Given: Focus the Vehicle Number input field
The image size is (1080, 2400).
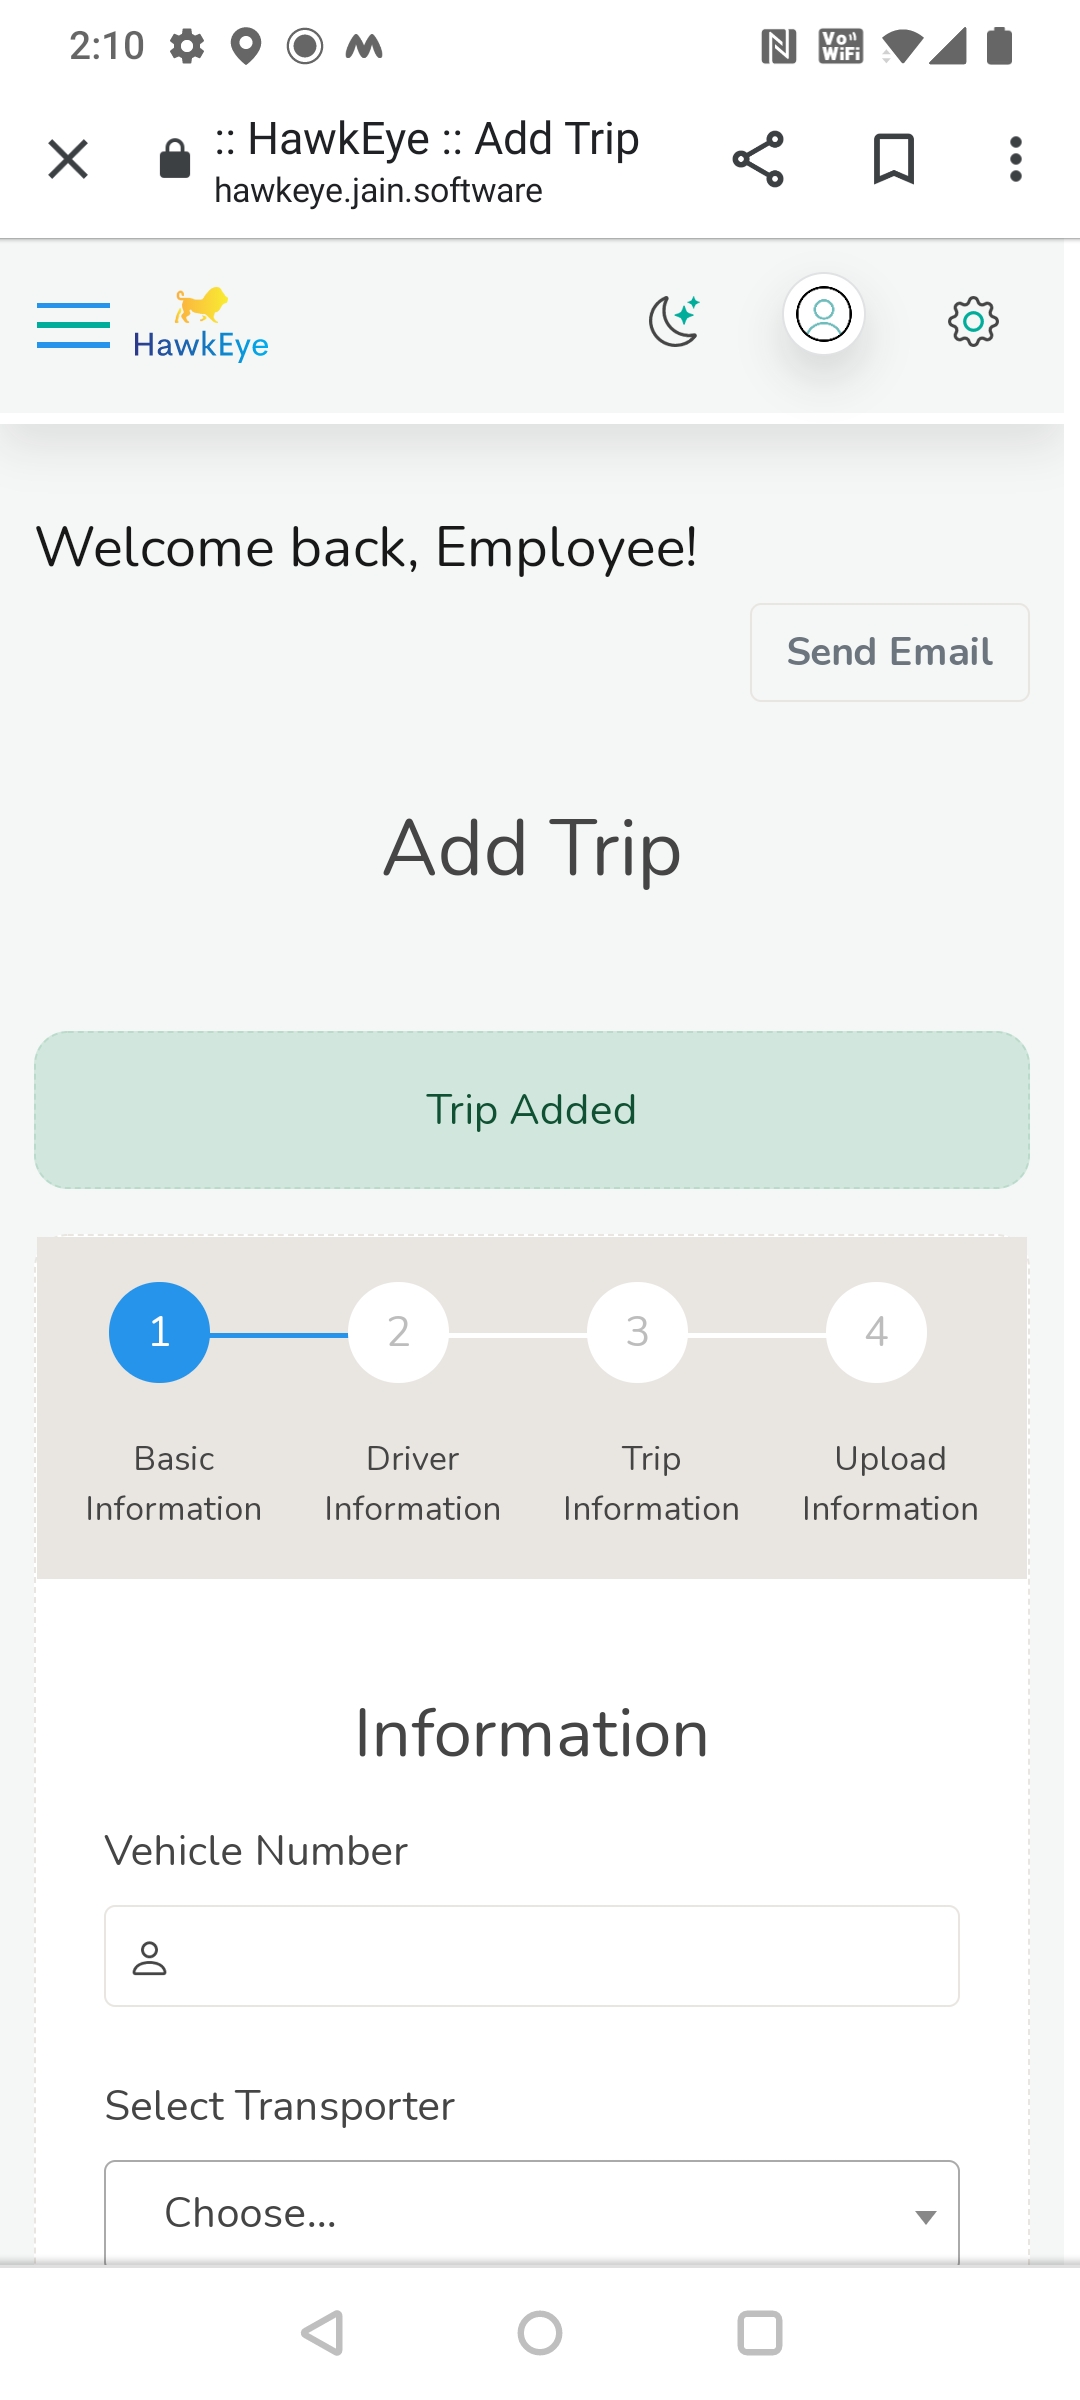Looking at the screenshot, I should coord(532,1956).
